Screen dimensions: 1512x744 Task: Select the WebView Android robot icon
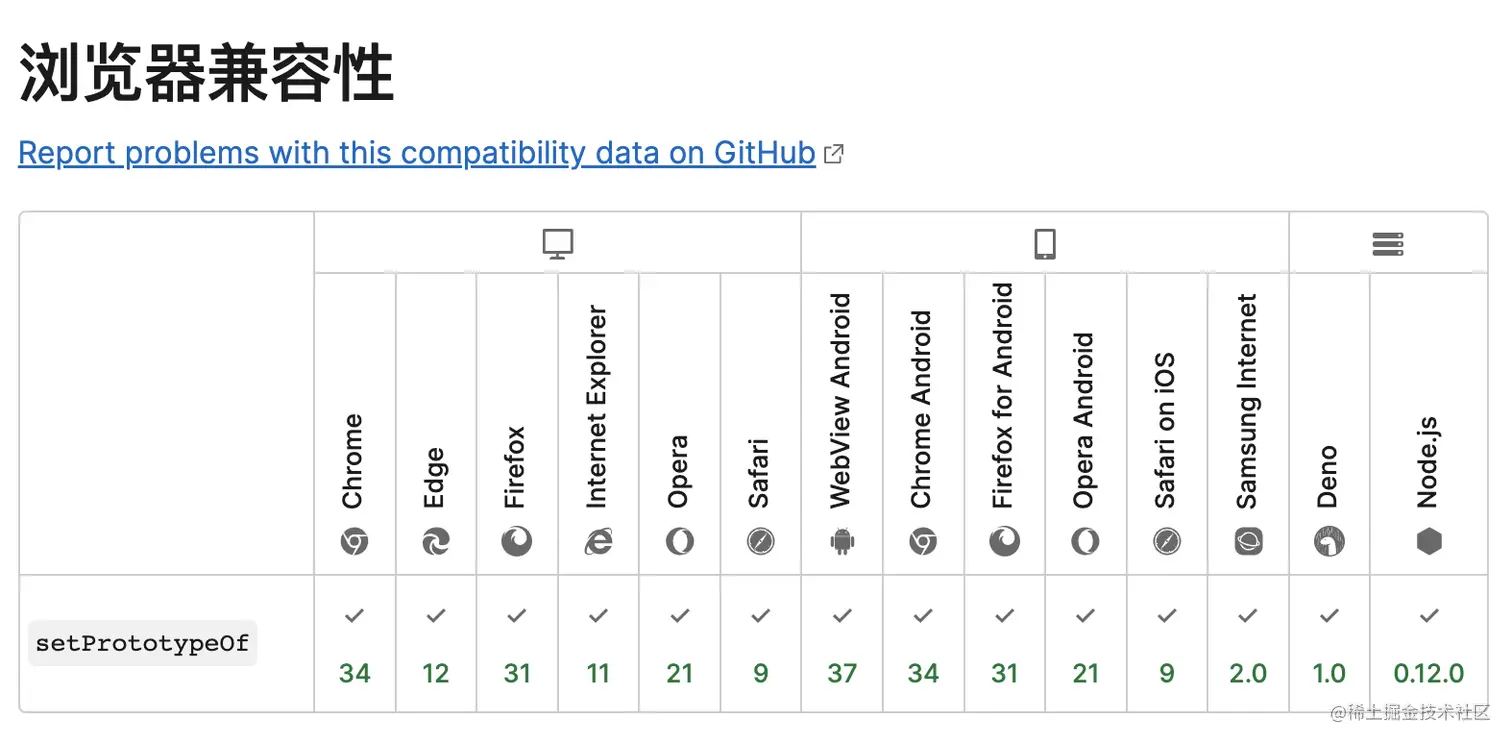pyautogui.click(x=842, y=542)
